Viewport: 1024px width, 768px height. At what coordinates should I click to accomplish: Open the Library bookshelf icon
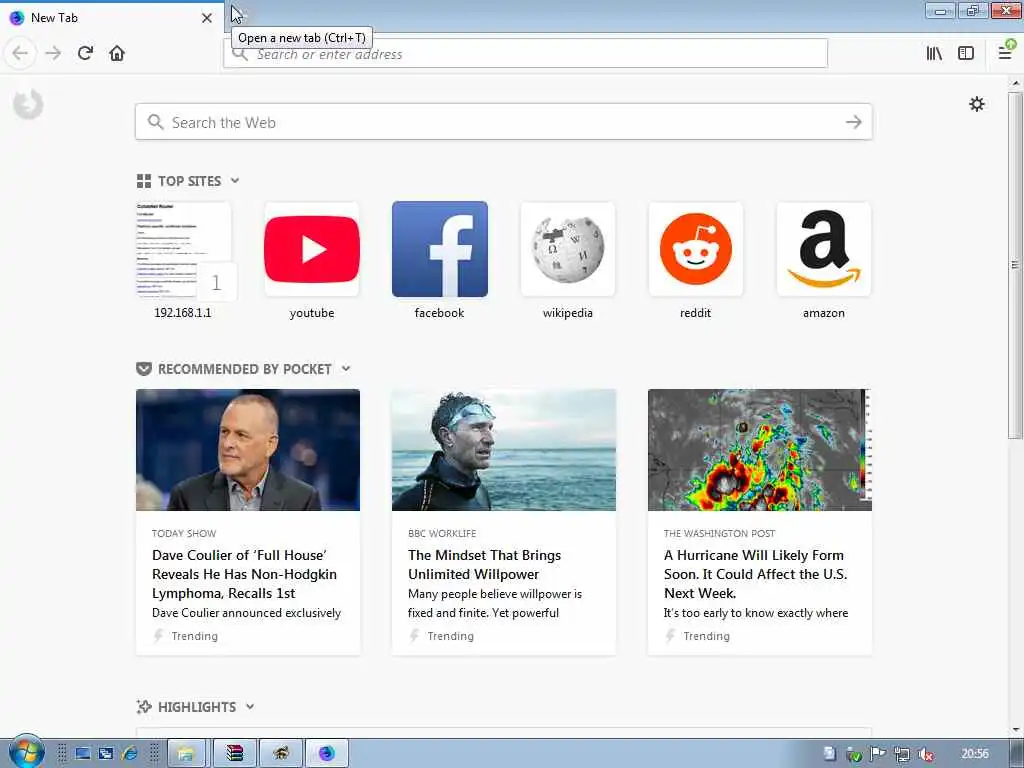[934, 53]
